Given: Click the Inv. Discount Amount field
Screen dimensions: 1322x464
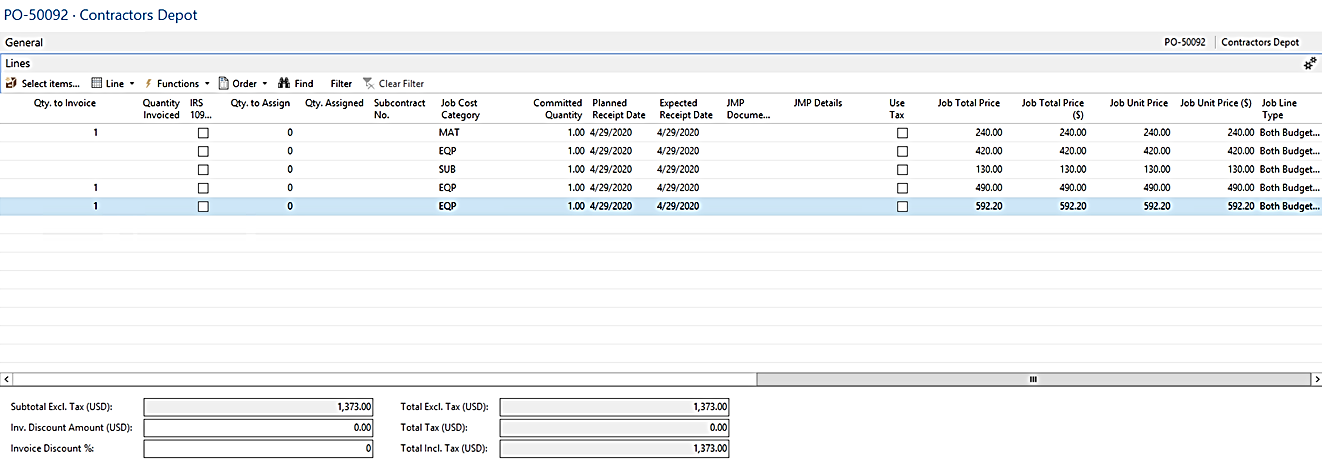Looking at the screenshot, I should pyautogui.click(x=258, y=428).
